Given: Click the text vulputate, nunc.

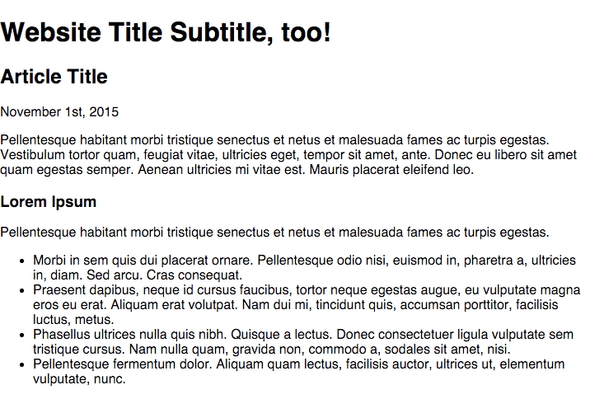Looking at the screenshot, I should point(79,379).
